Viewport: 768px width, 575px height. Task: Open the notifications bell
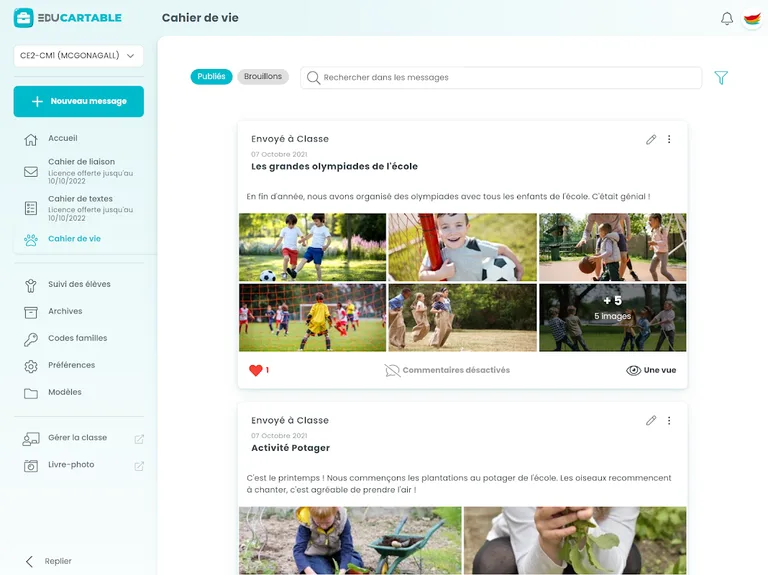coord(727,19)
